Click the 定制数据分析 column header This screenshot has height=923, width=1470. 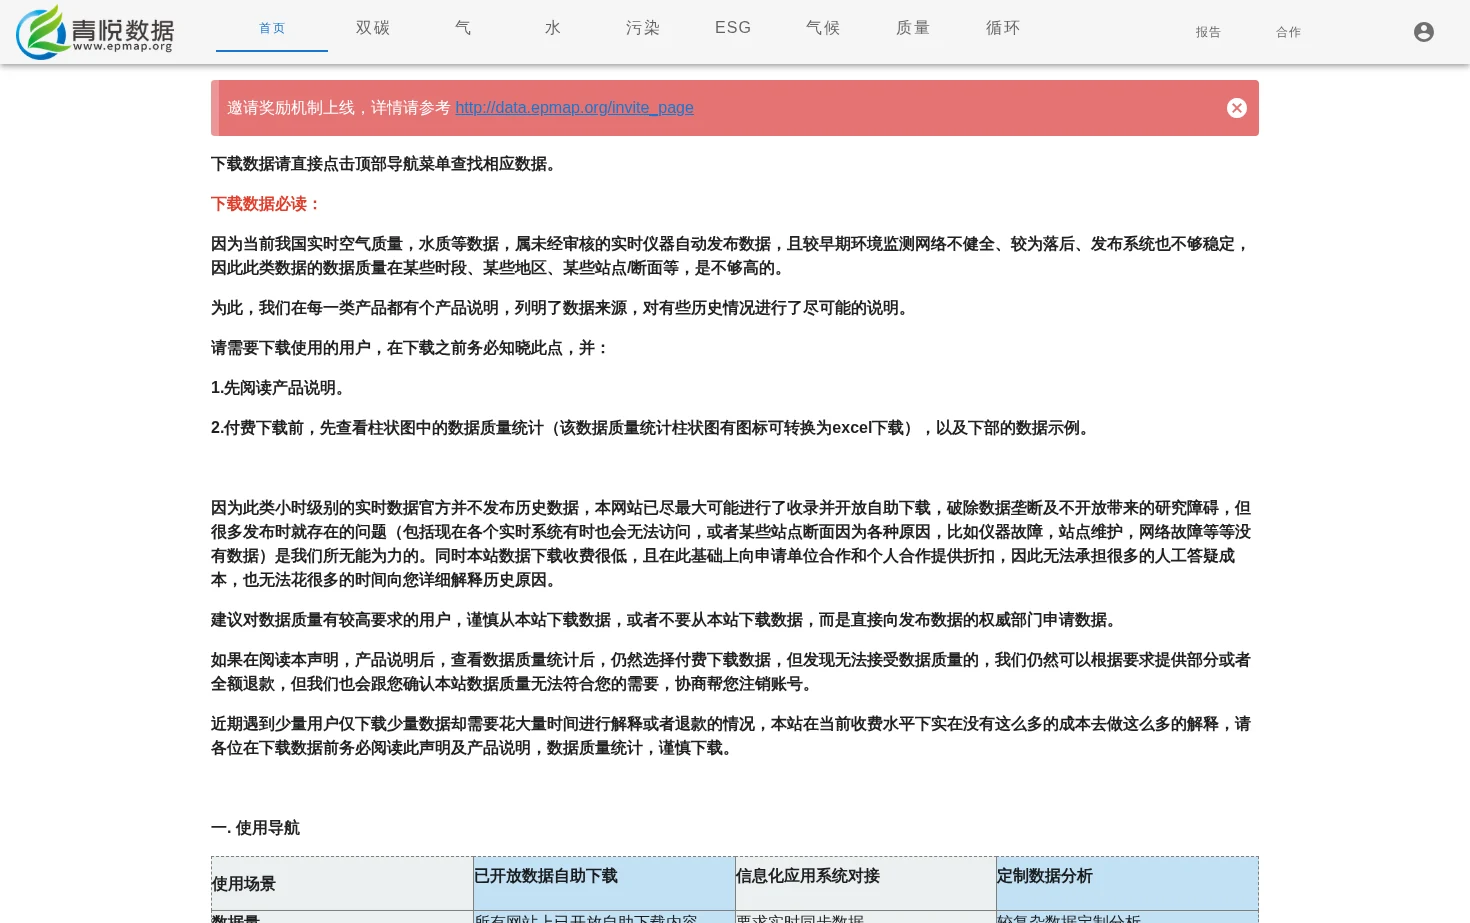1127,884
